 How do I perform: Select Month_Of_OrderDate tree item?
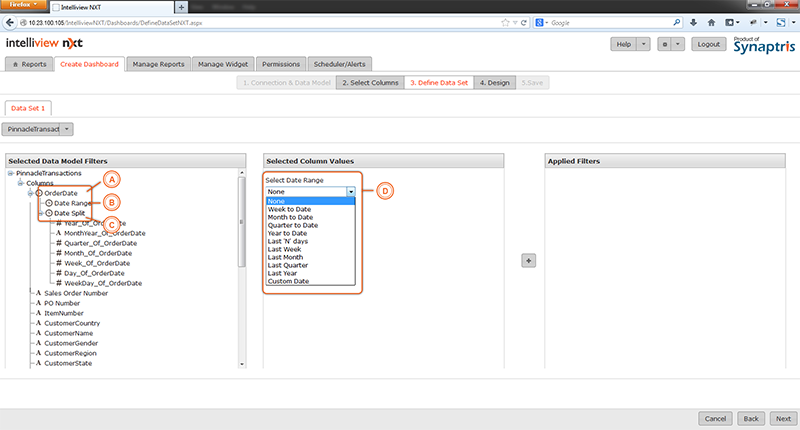[98, 254]
